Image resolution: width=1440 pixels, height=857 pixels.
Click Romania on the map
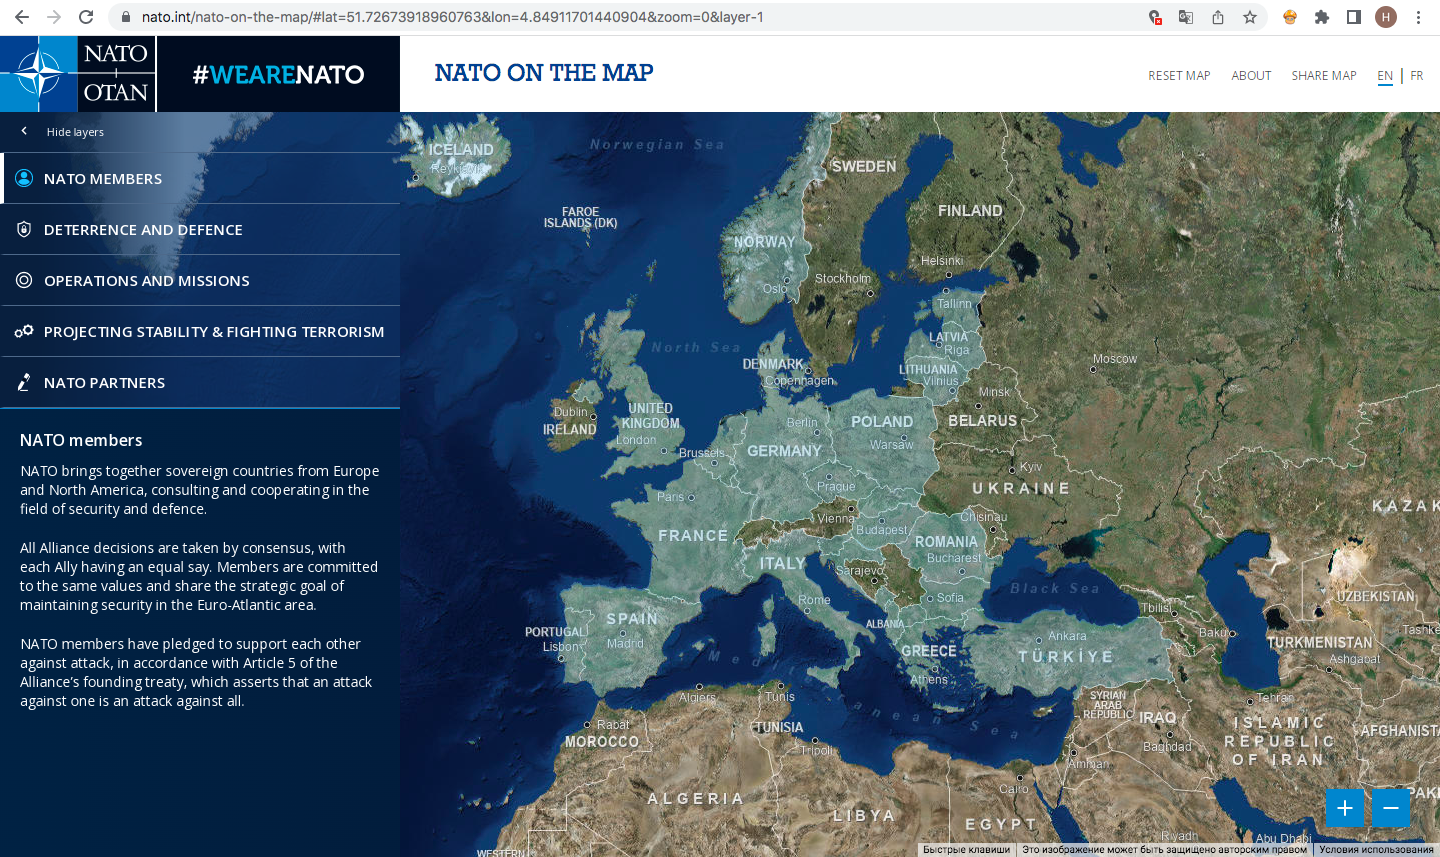pos(946,542)
